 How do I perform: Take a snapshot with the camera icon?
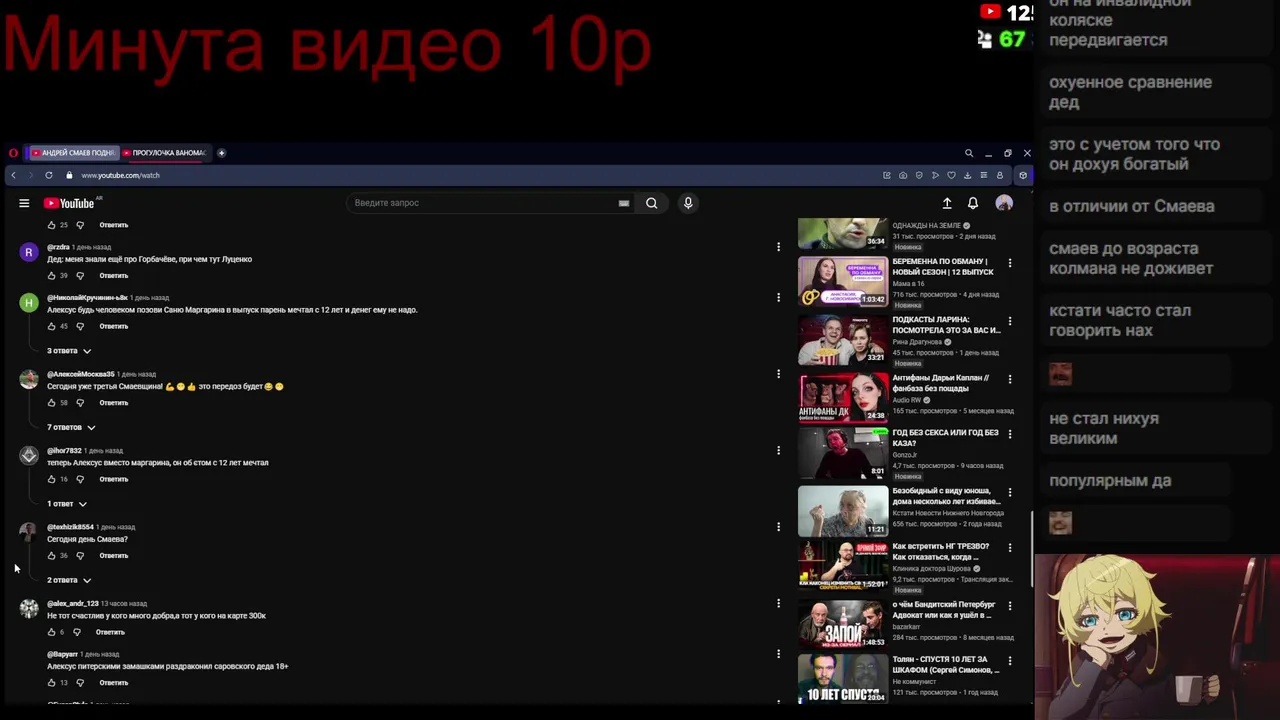tap(903, 175)
